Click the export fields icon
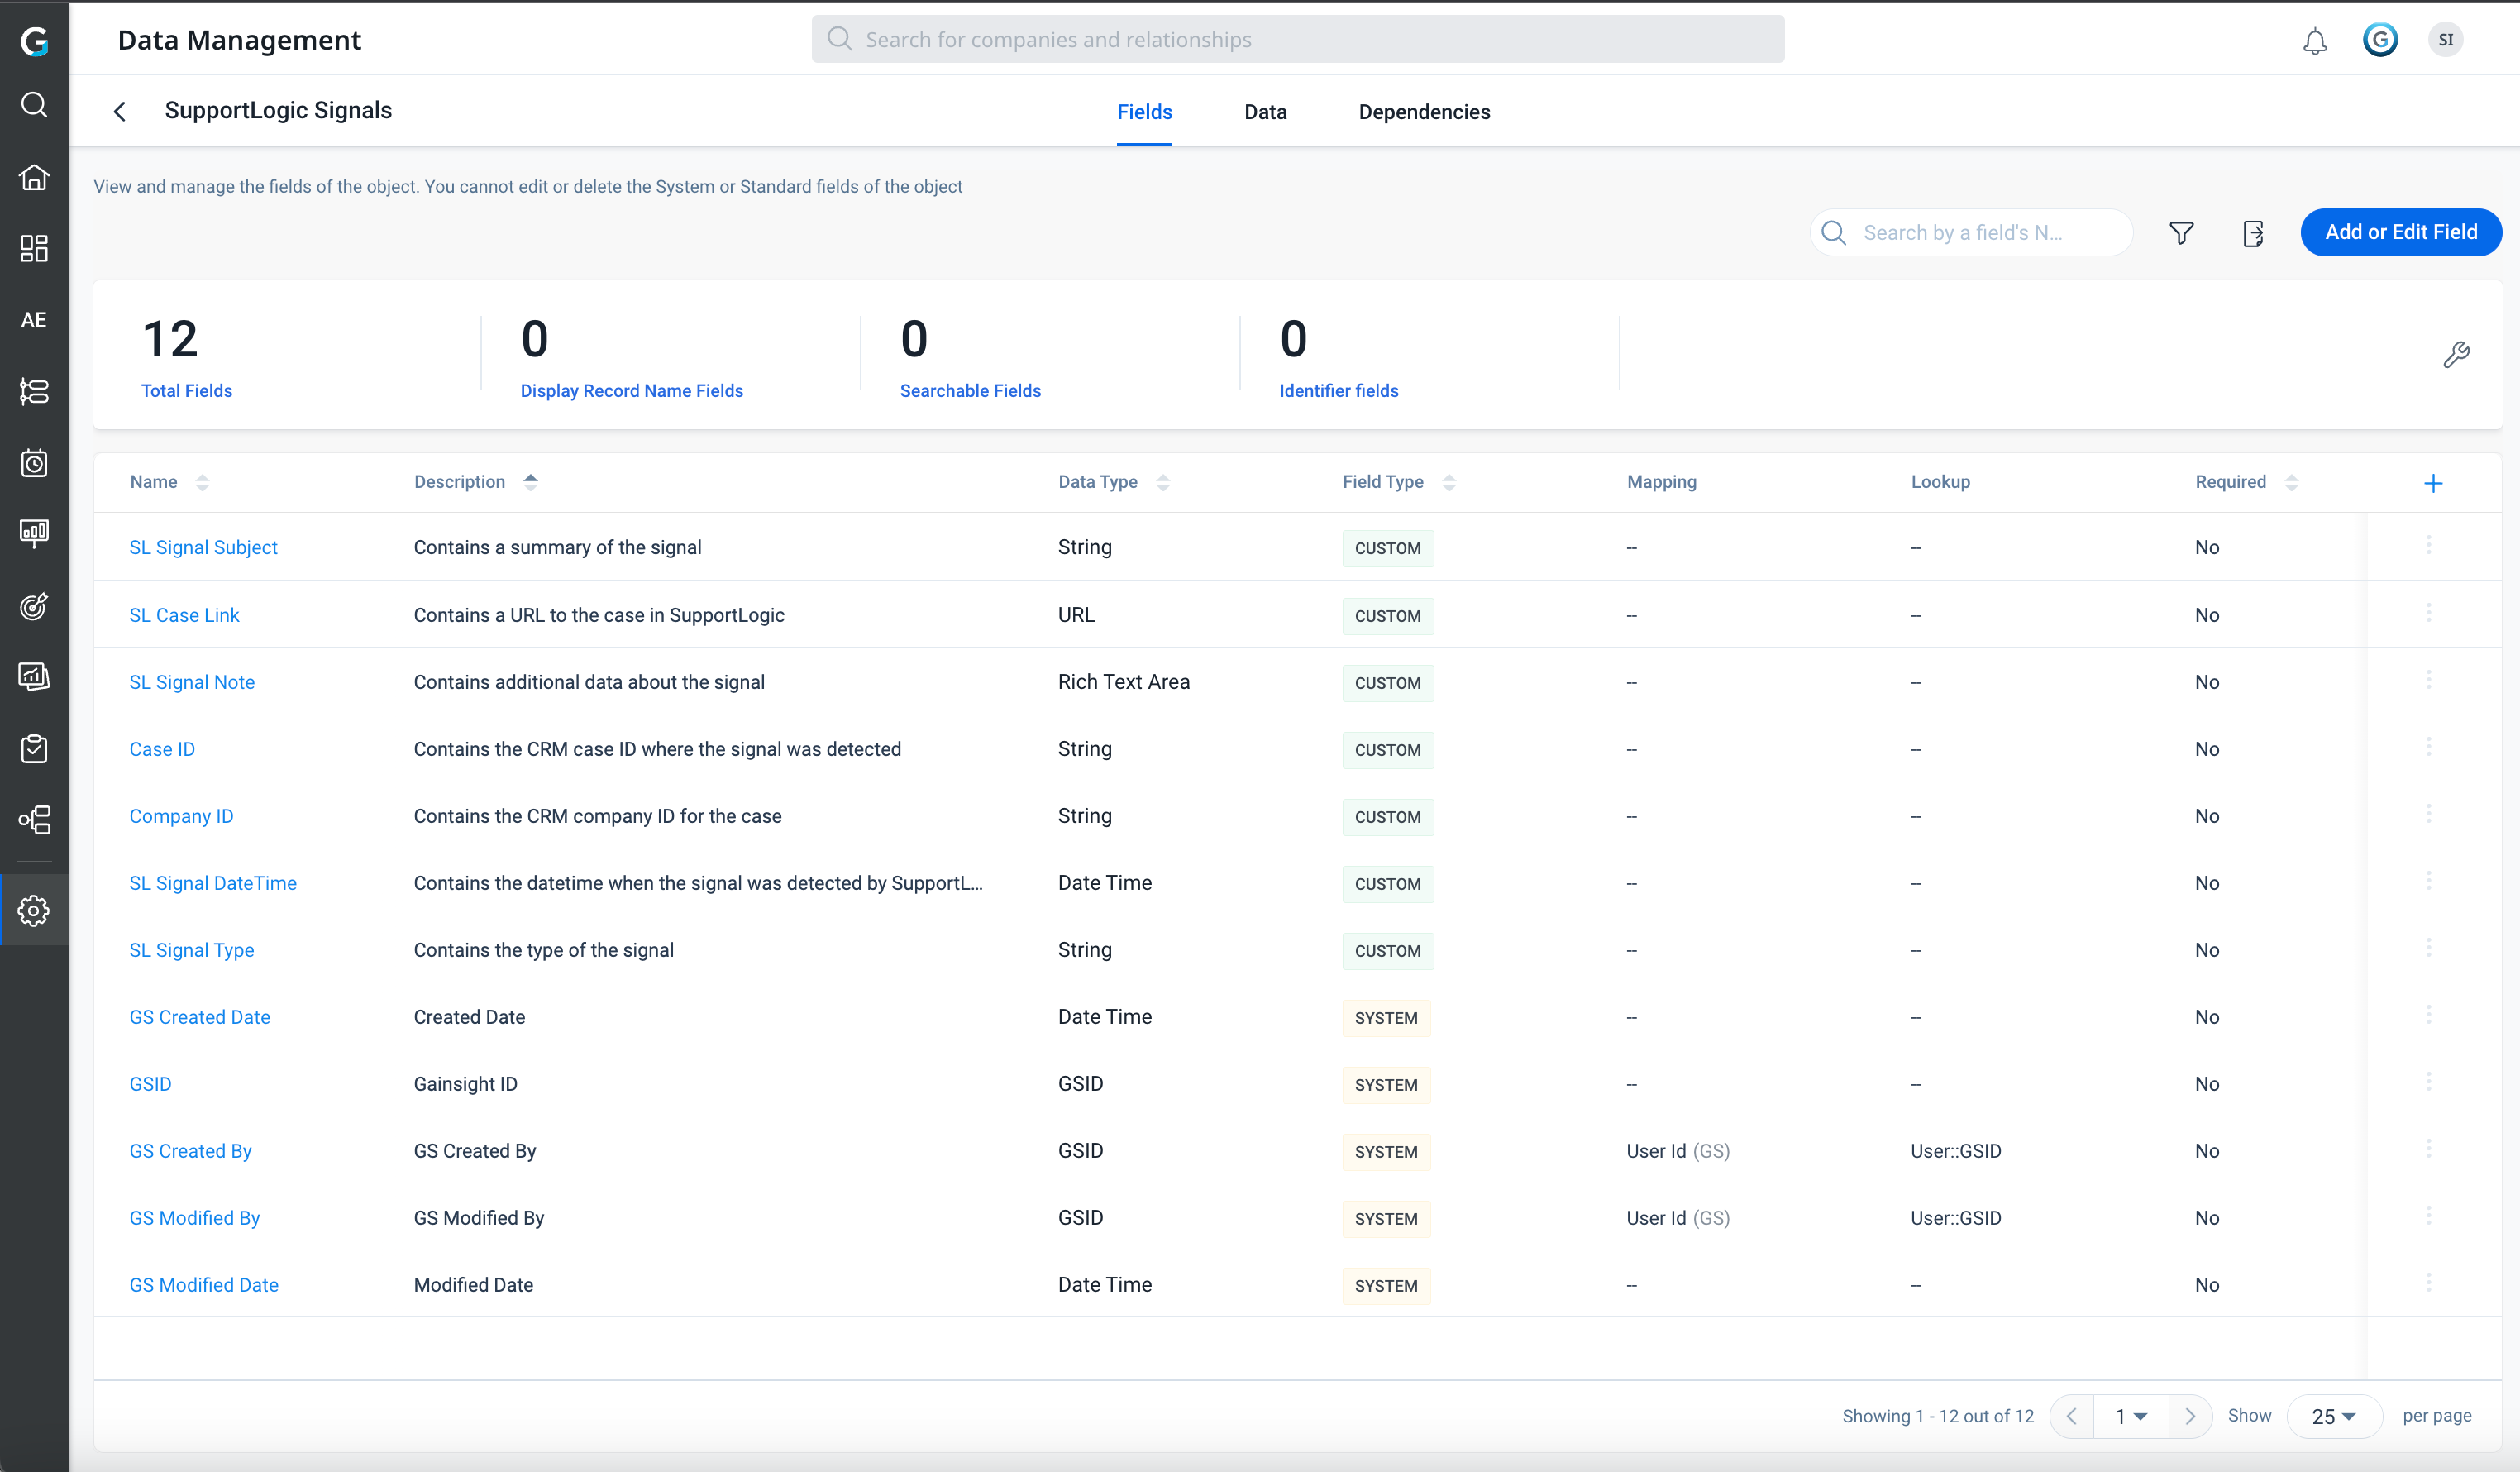 click(x=2253, y=233)
